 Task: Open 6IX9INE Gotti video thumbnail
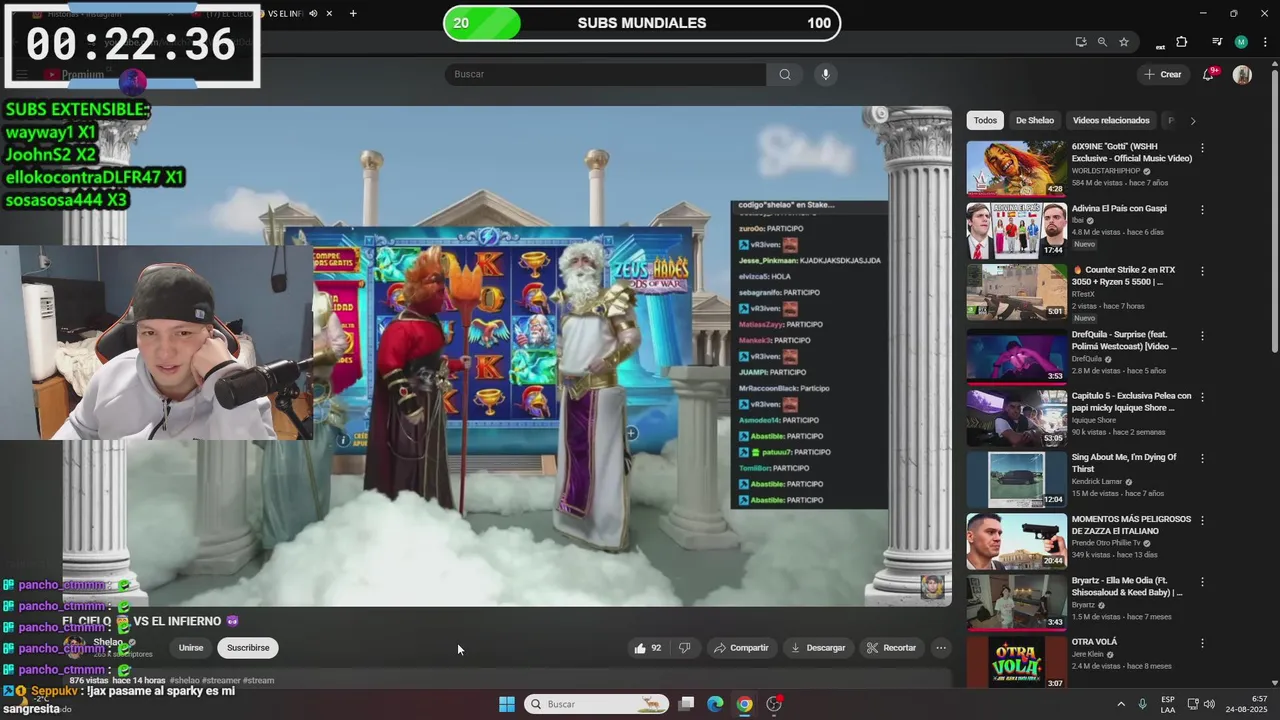[x=1016, y=168]
